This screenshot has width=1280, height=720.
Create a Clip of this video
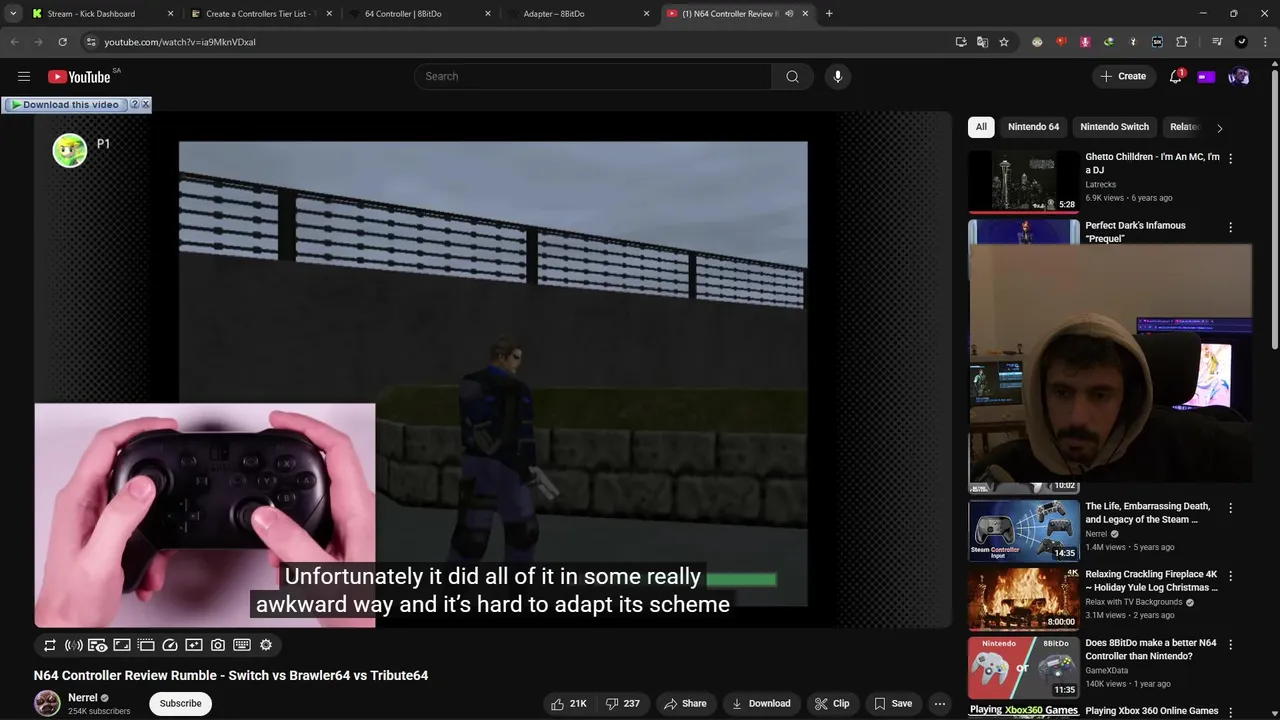832,703
